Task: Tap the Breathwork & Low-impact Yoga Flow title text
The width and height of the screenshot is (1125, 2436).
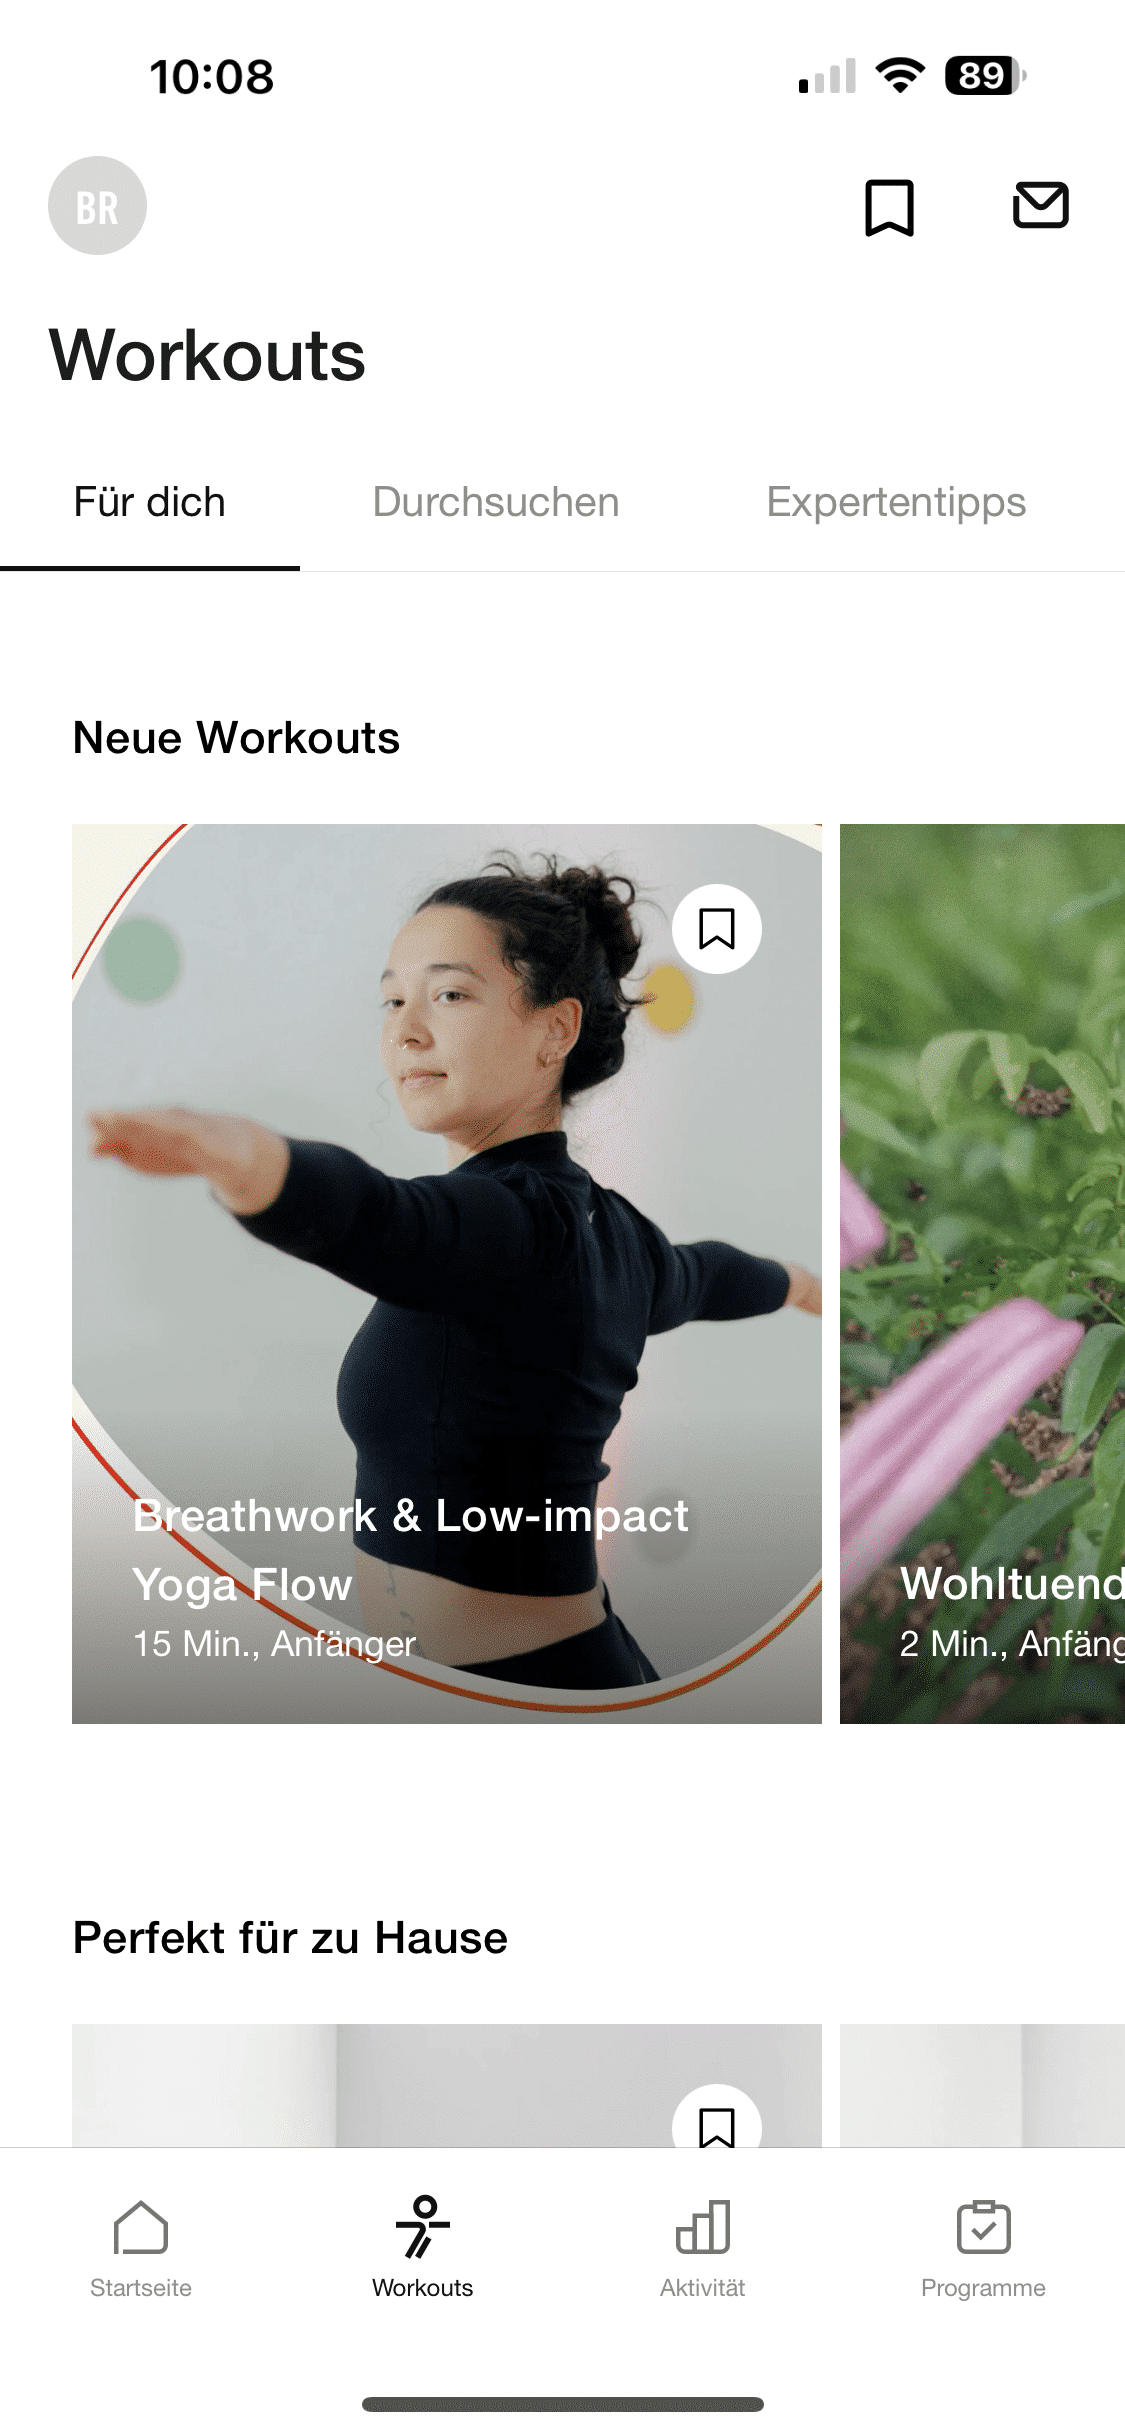Action: 411,1550
